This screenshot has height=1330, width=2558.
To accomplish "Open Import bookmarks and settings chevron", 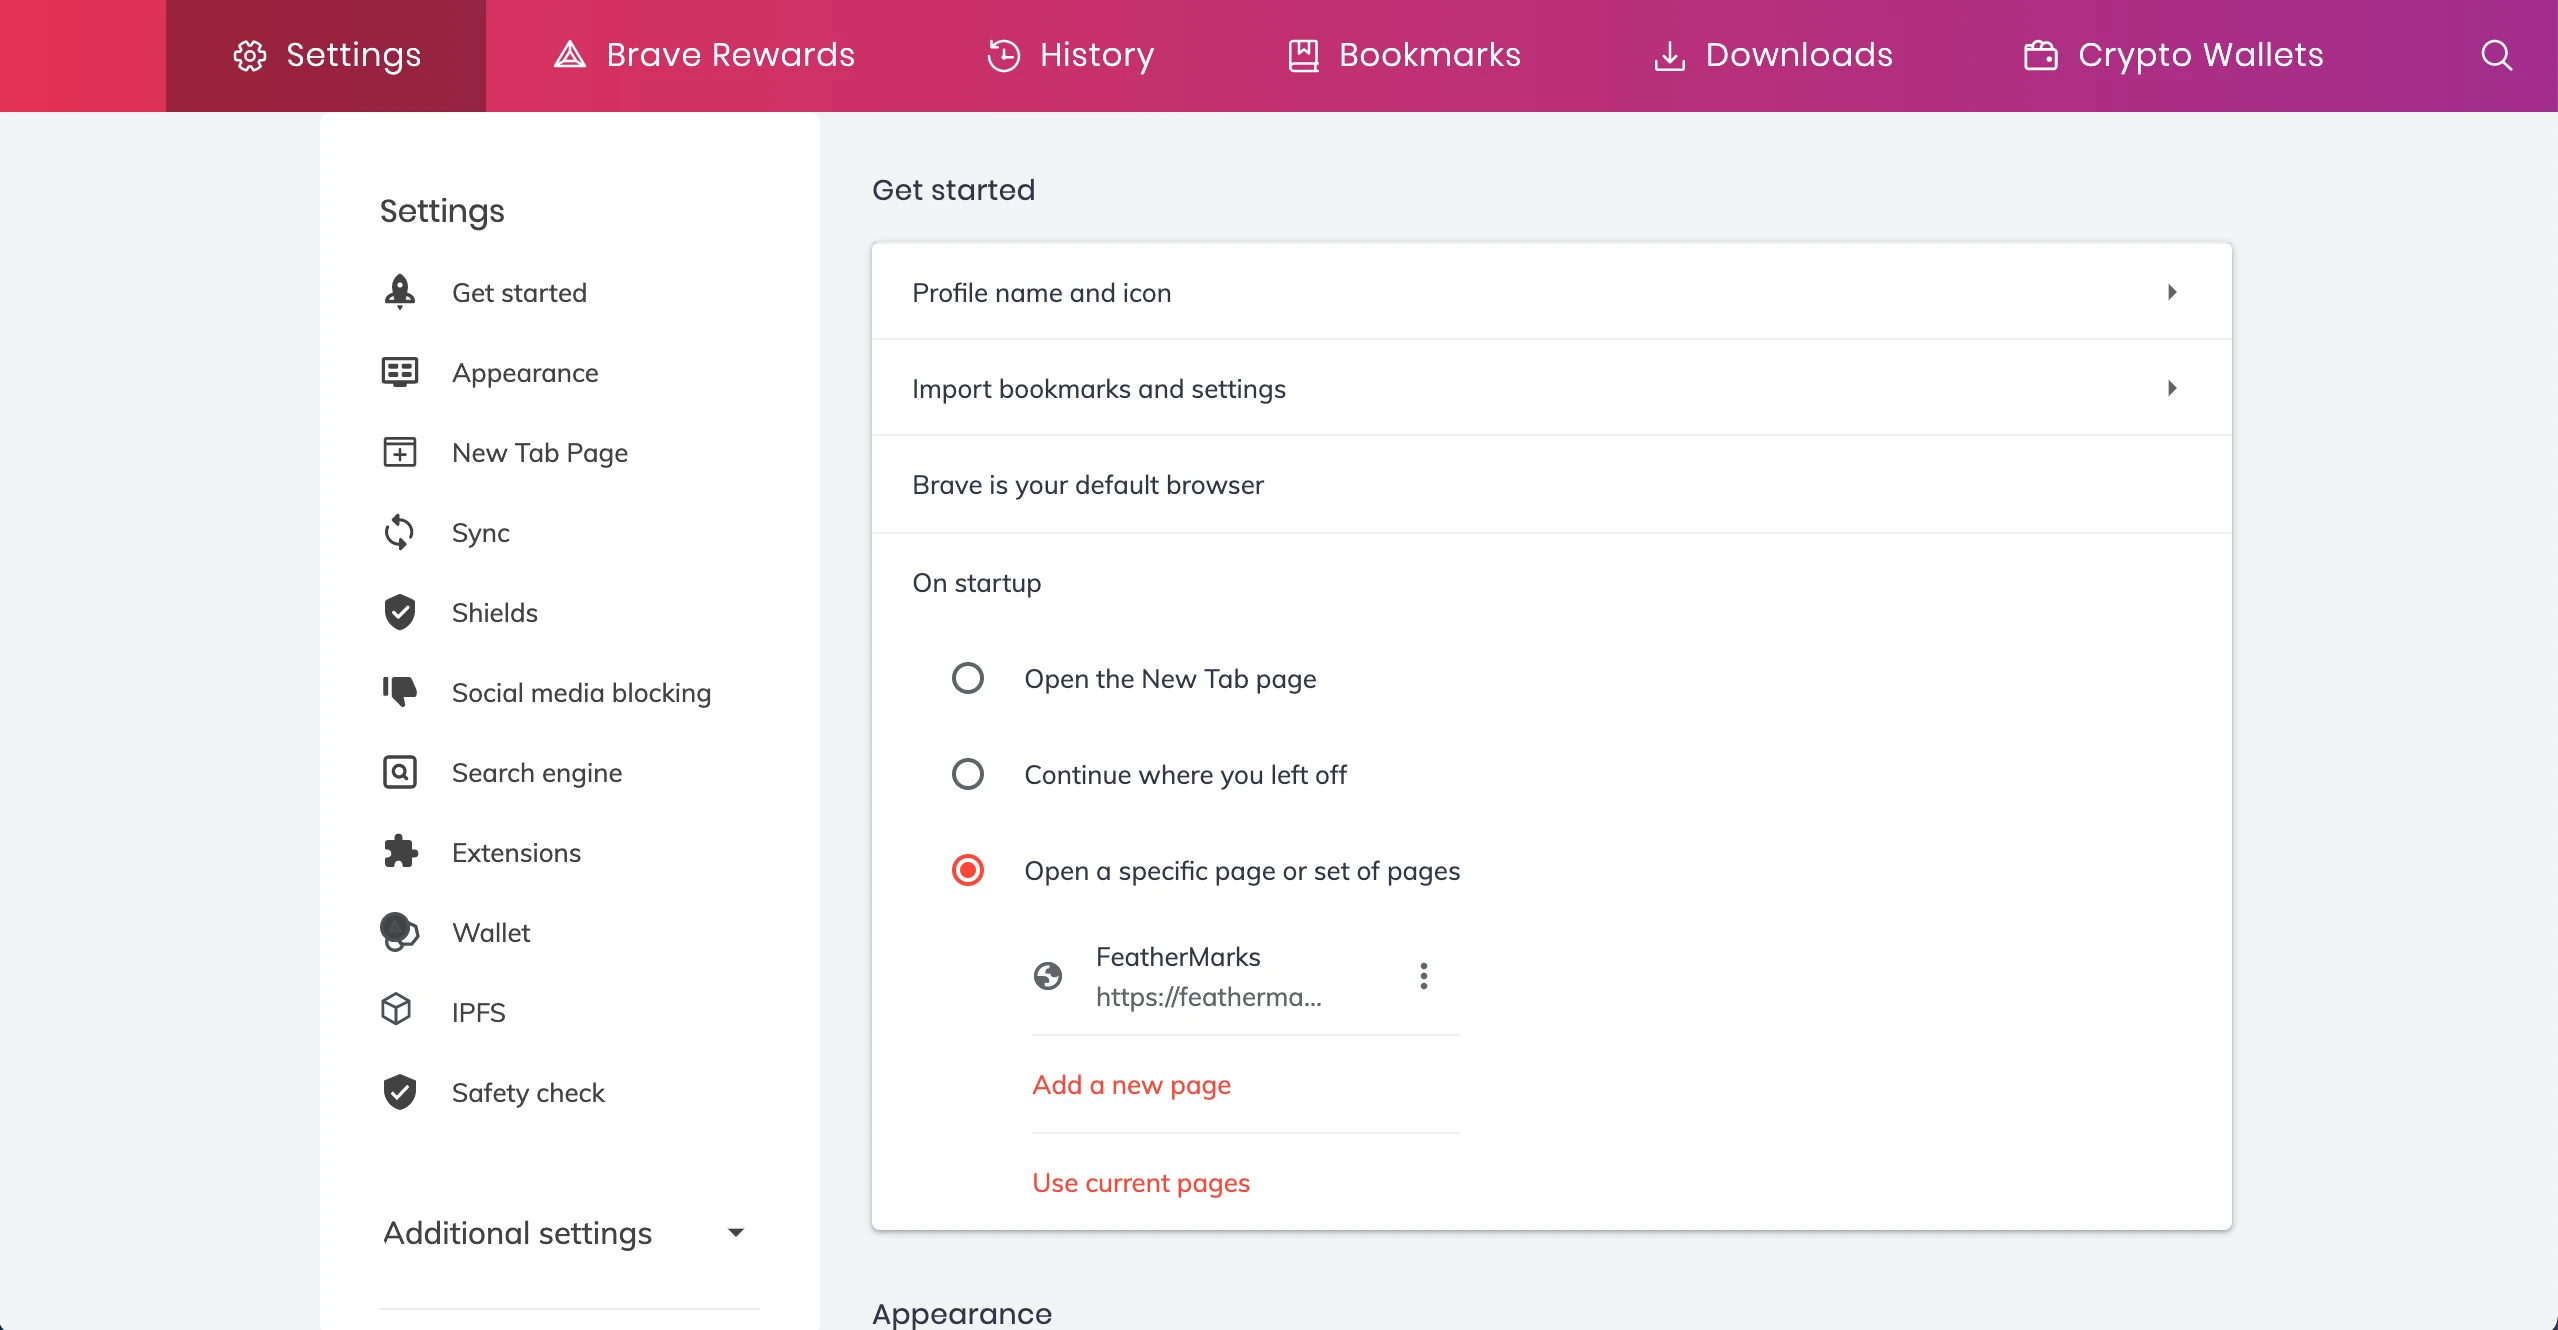I will (x=2172, y=388).
